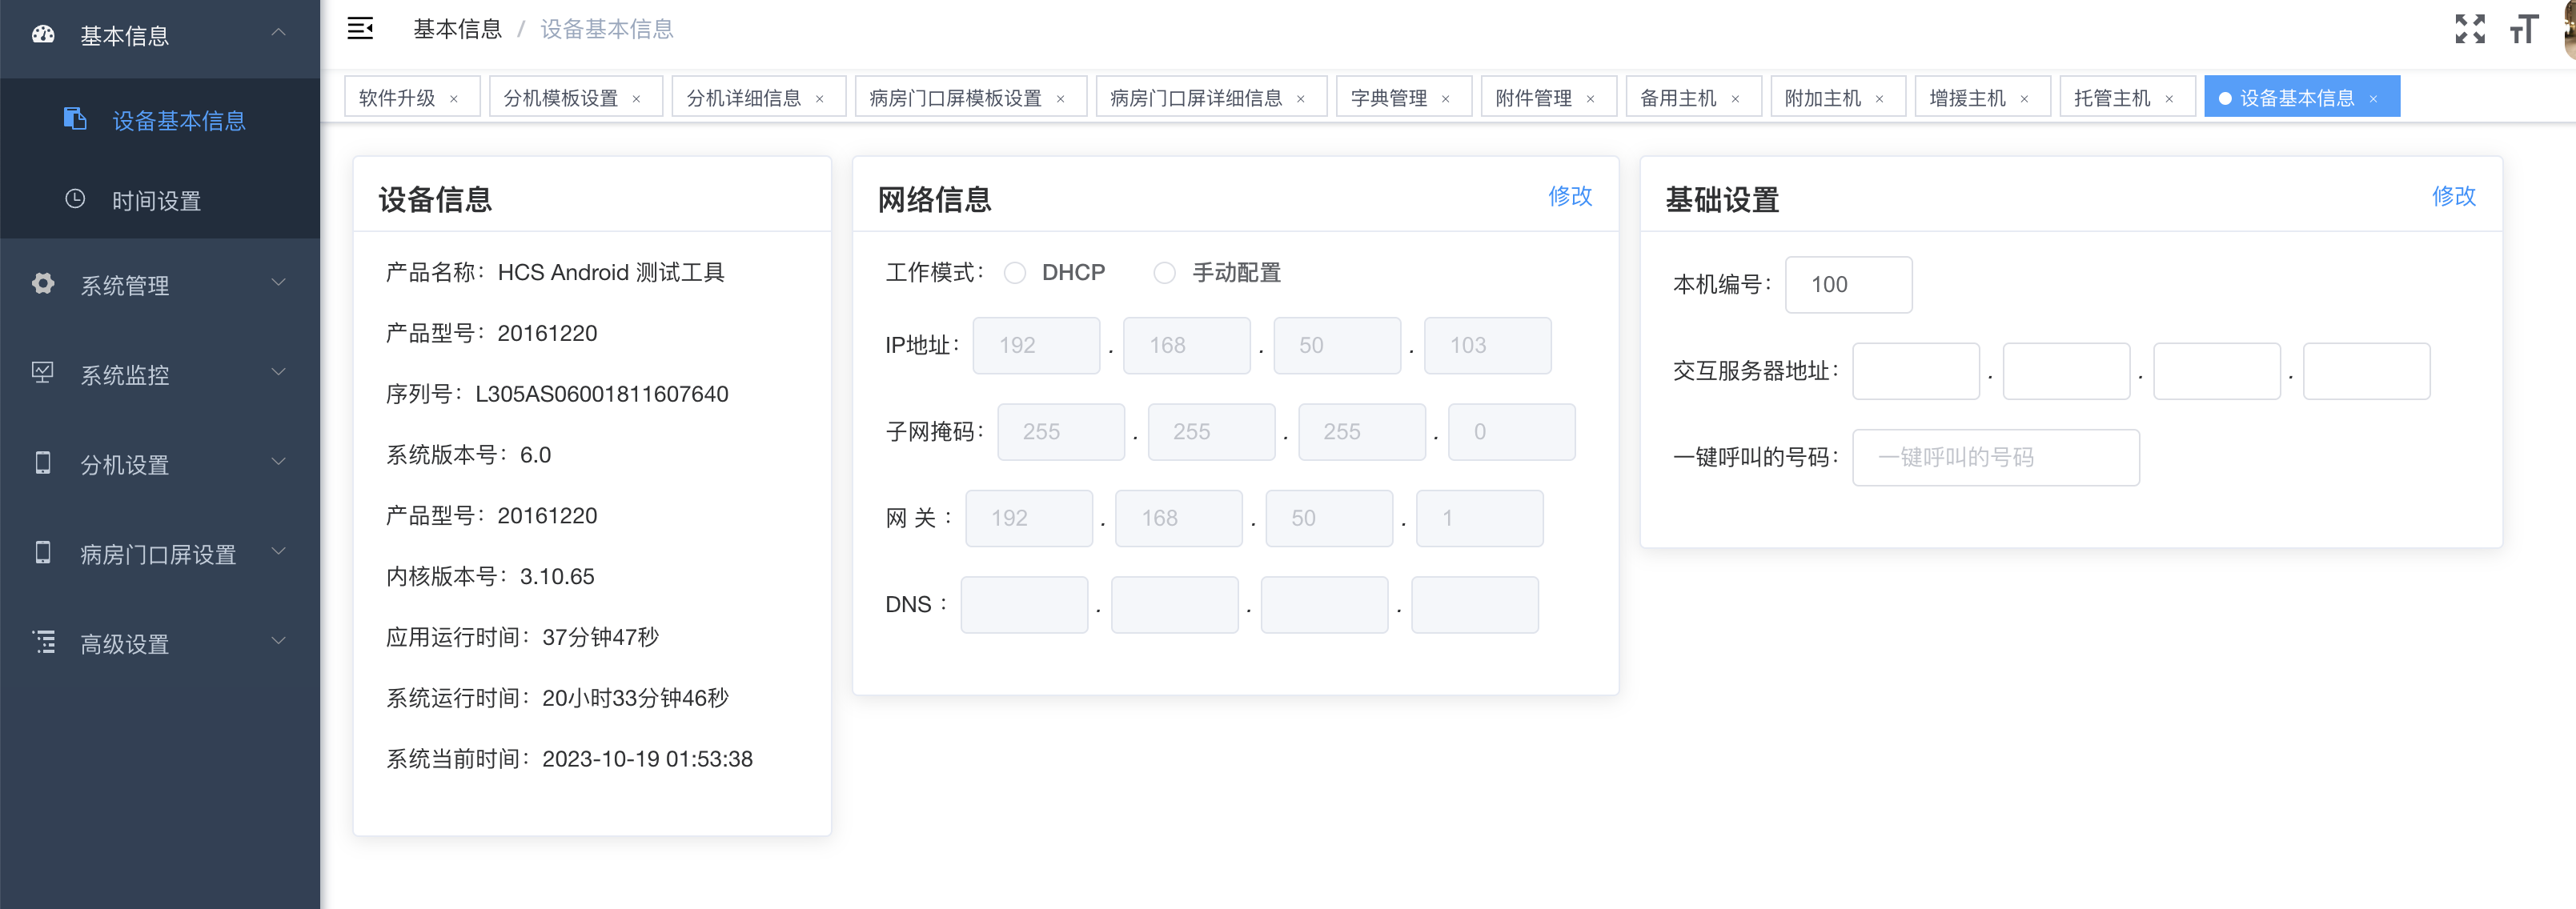
Task: Click the 本机编号 input field
Action: (1848, 285)
